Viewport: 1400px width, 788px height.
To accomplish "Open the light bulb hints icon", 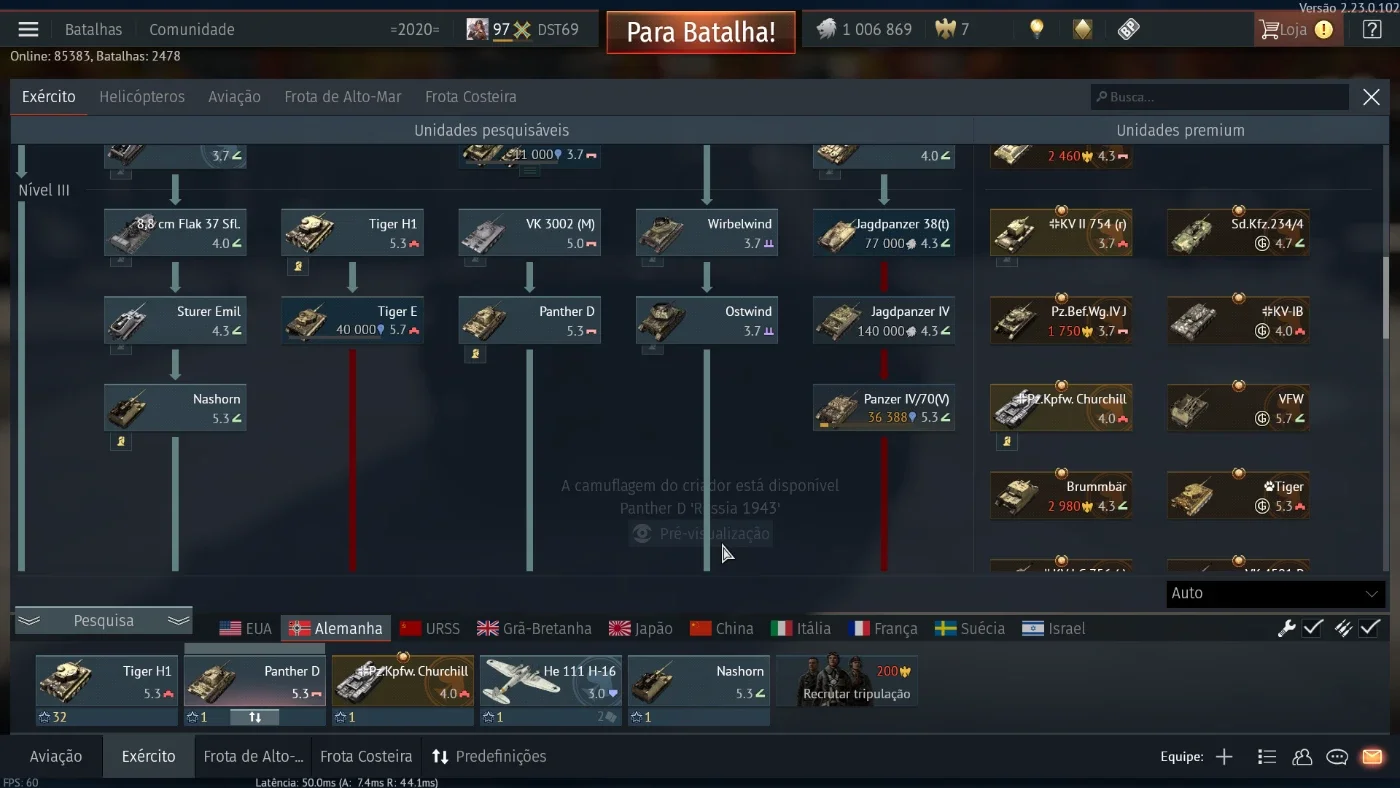I will (1037, 29).
